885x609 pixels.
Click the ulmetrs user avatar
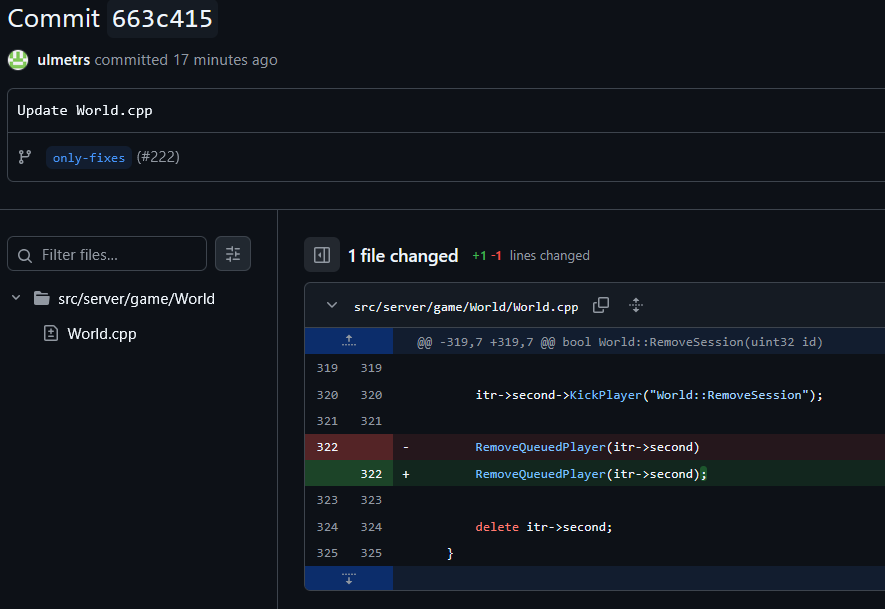[x=18, y=60]
